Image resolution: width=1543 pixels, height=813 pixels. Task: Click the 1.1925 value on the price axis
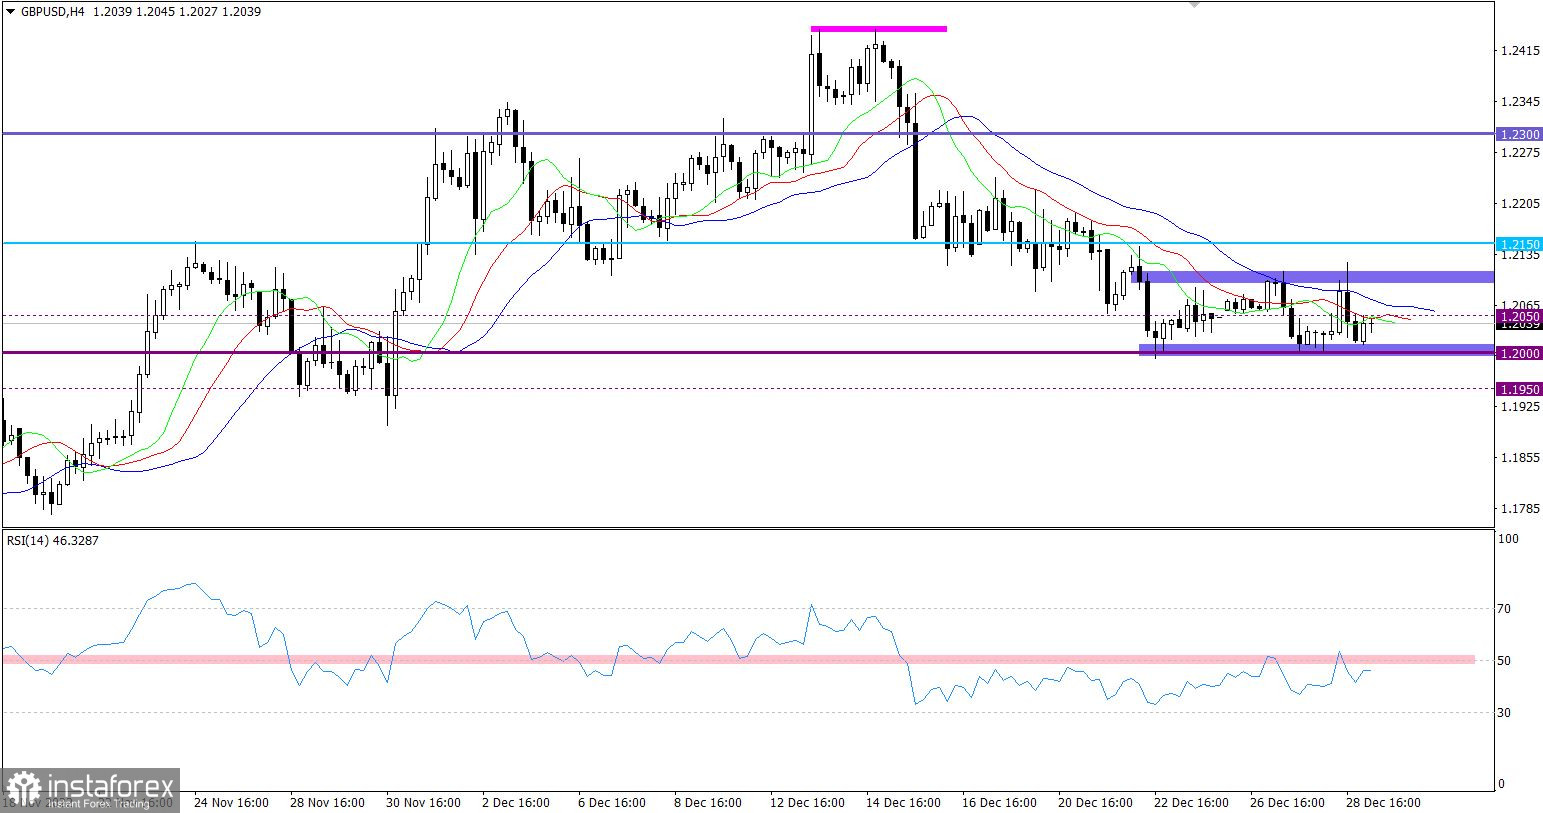click(x=1518, y=407)
